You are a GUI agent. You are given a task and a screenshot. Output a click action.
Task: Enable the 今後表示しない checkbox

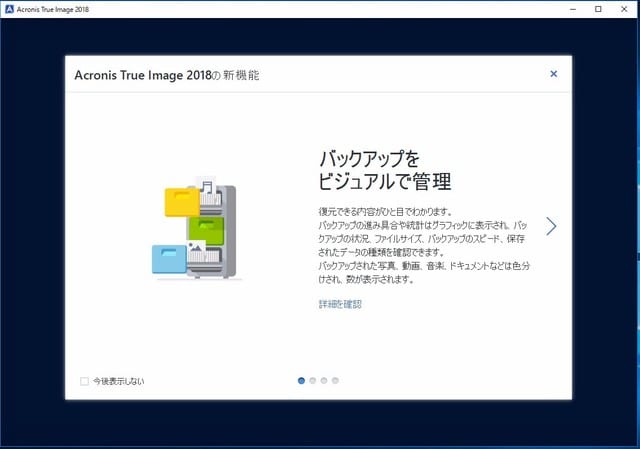[84, 381]
